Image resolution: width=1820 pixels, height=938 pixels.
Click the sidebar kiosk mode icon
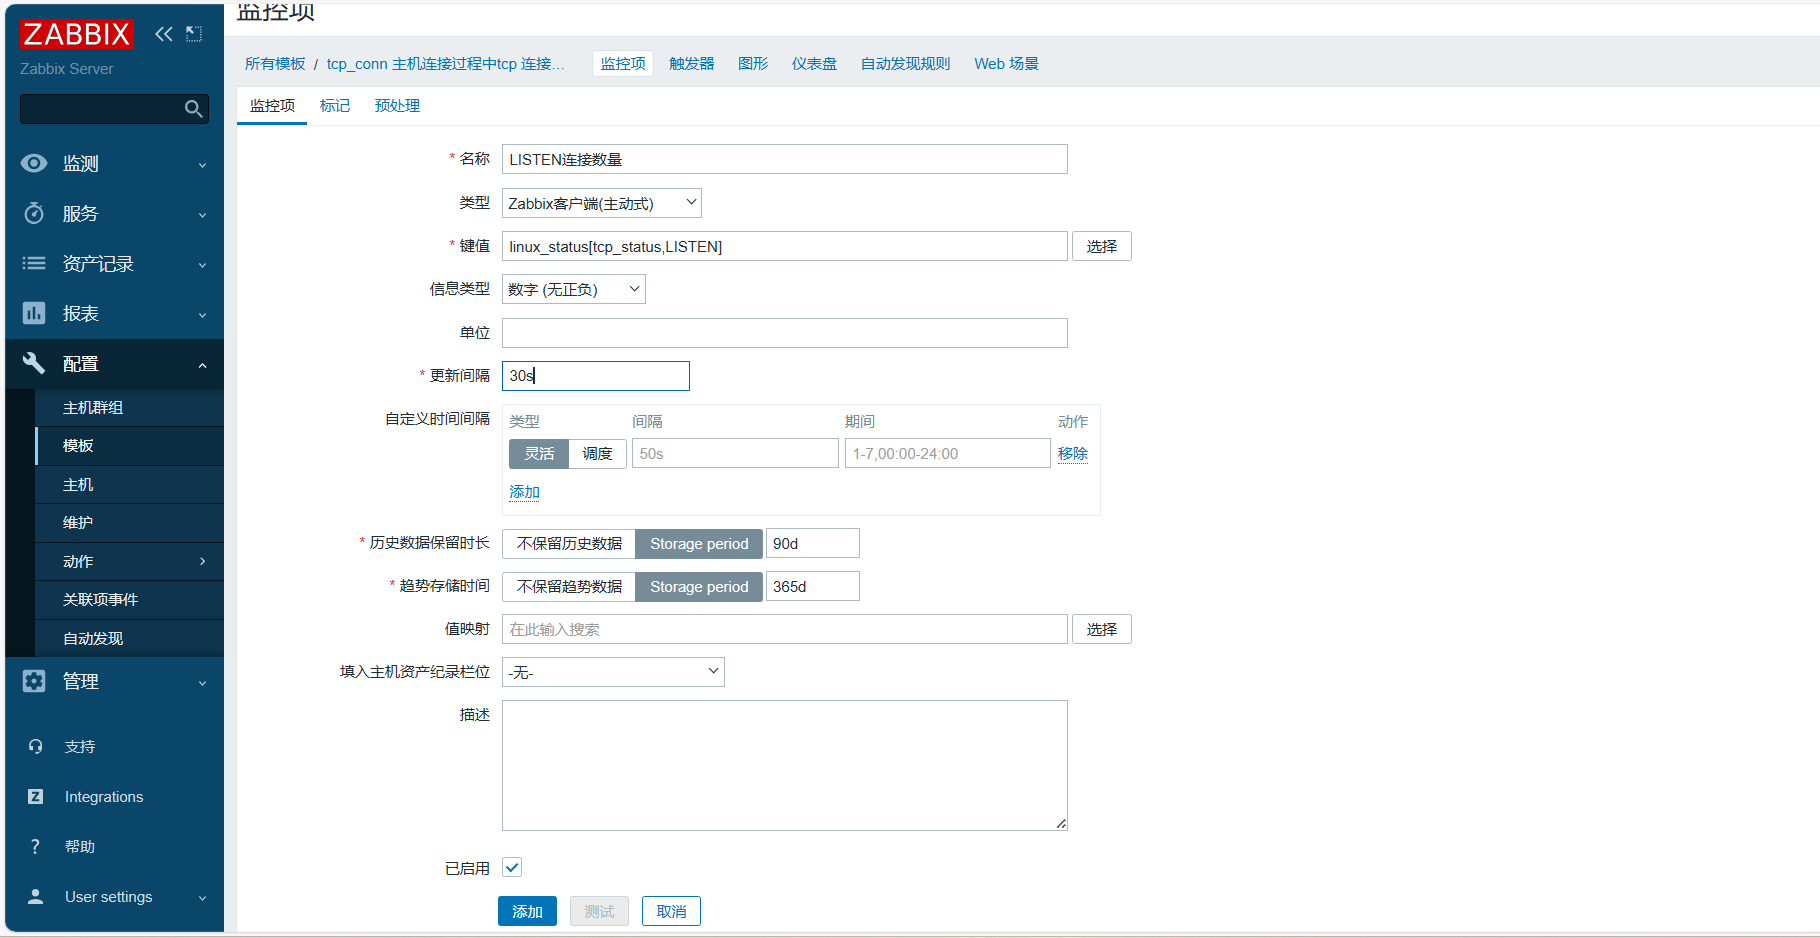coord(194,34)
